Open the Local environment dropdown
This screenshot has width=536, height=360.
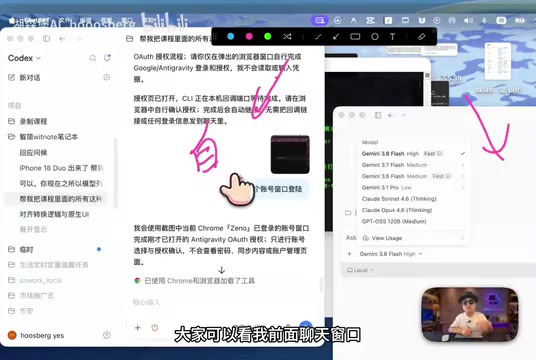pyautogui.click(x=360, y=270)
